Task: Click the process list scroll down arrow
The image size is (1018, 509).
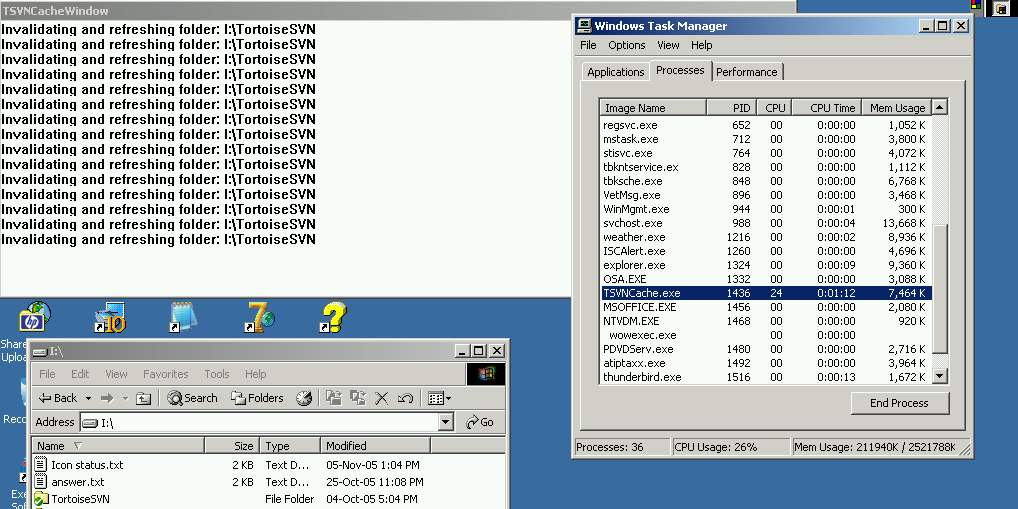Action: coord(939,376)
